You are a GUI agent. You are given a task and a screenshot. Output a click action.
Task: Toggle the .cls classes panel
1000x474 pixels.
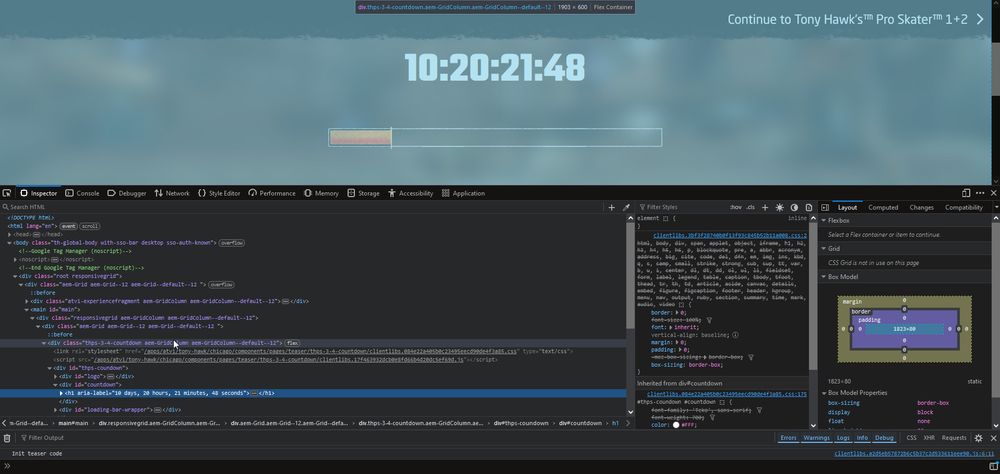(x=751, y=207)
